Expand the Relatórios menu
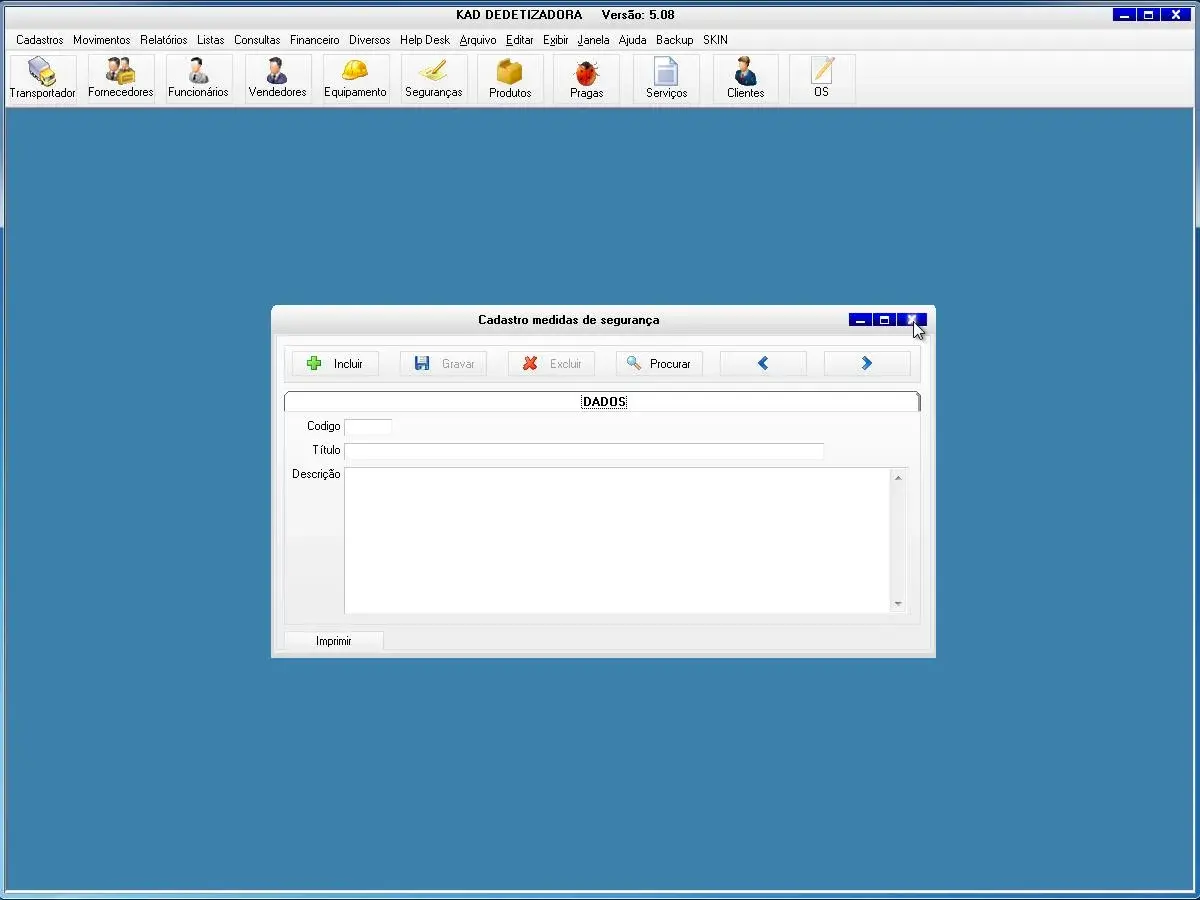 [164, 40]
